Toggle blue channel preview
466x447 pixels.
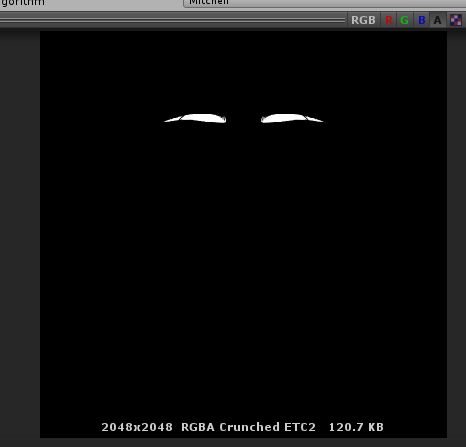tap(421, 20)
